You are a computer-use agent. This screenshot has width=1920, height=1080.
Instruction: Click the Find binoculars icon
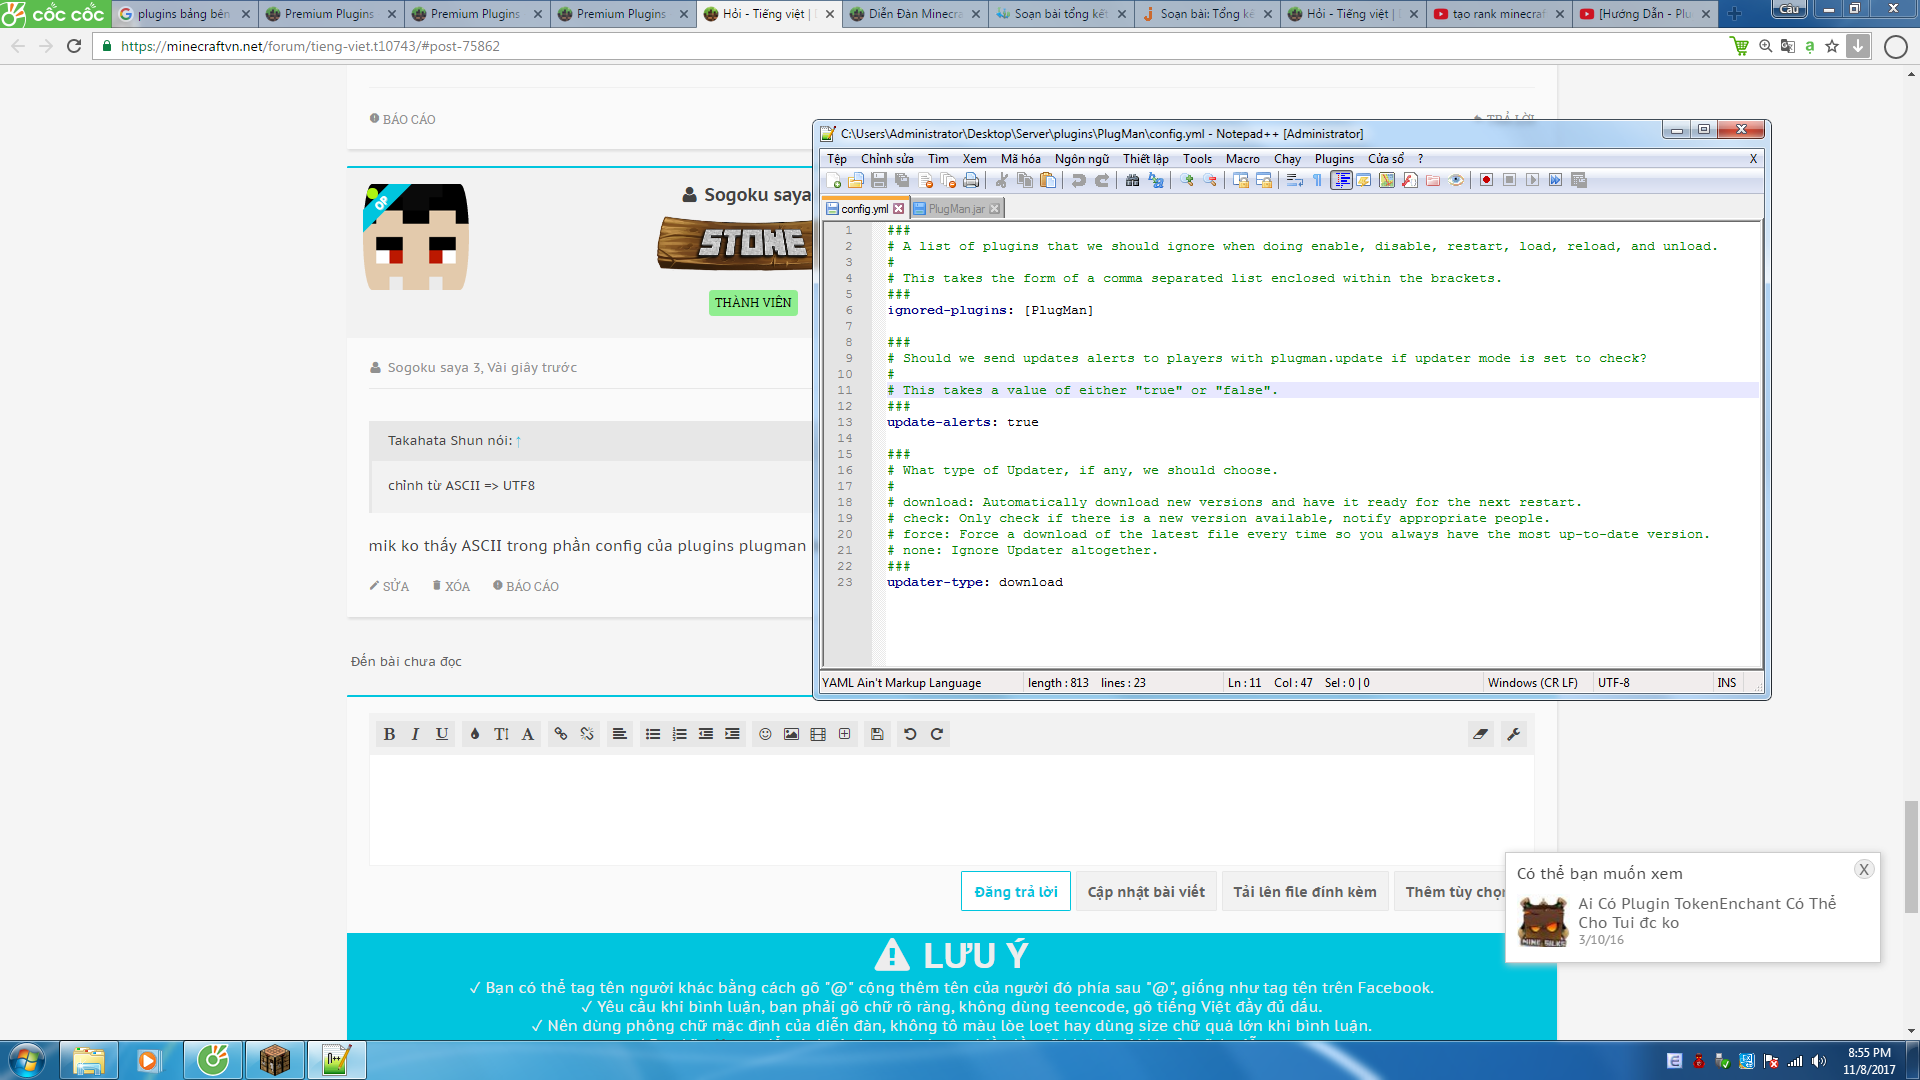click(1132, 181)
